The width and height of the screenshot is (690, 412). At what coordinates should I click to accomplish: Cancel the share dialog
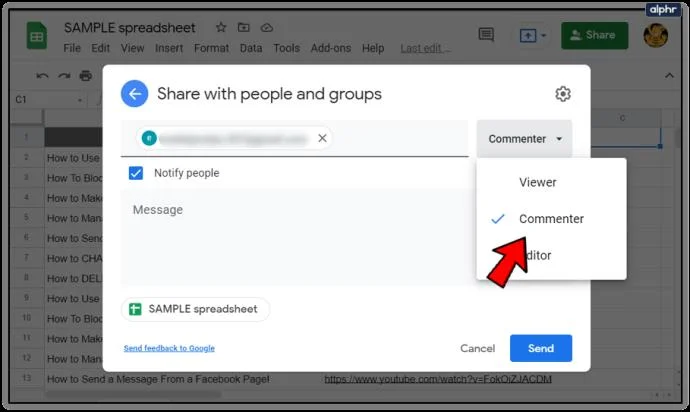tap(477, 348)
